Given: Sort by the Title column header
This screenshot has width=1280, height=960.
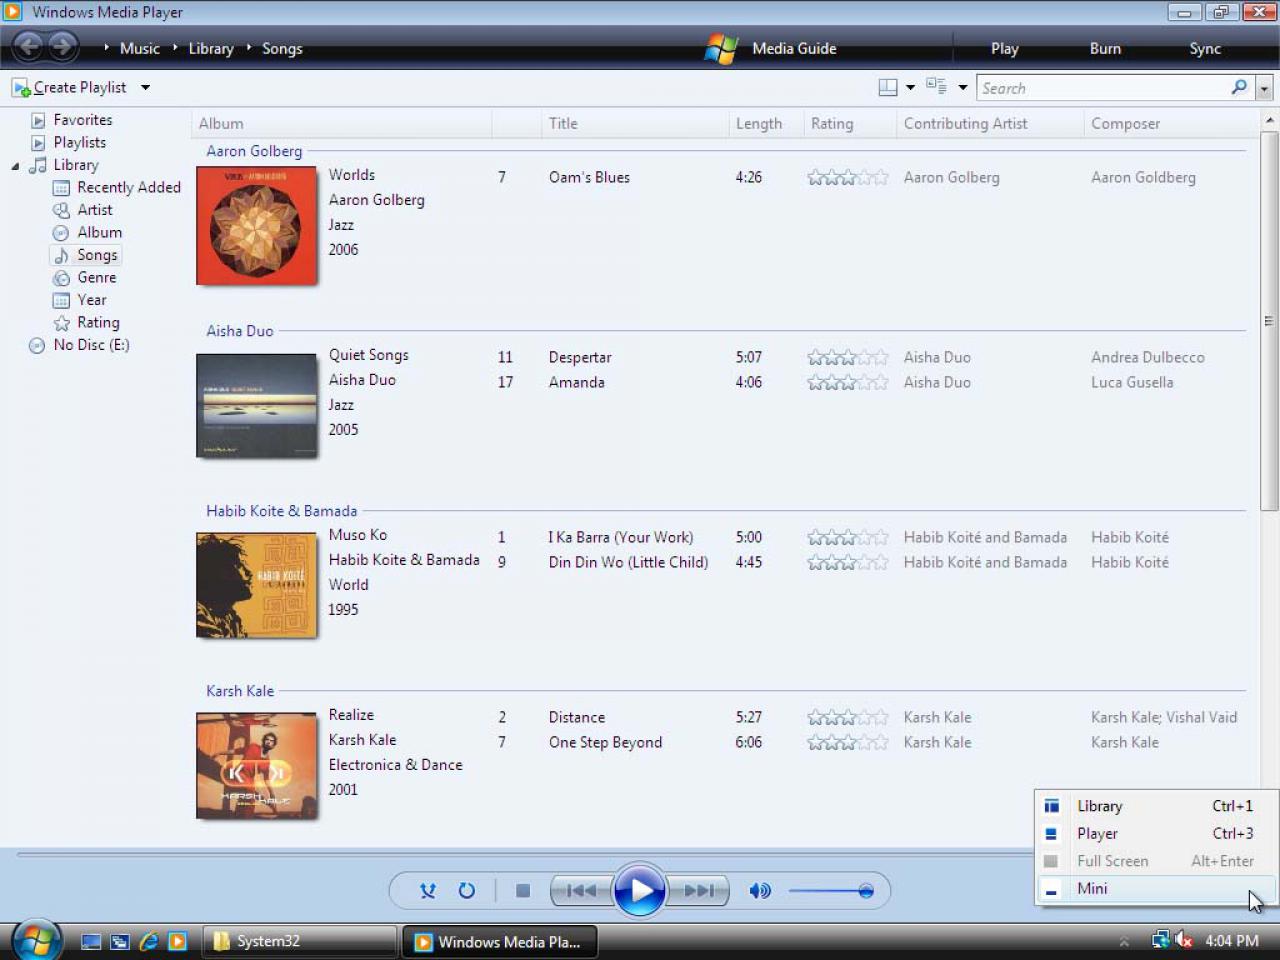Looking at the screenshot, I should (636, 124).
